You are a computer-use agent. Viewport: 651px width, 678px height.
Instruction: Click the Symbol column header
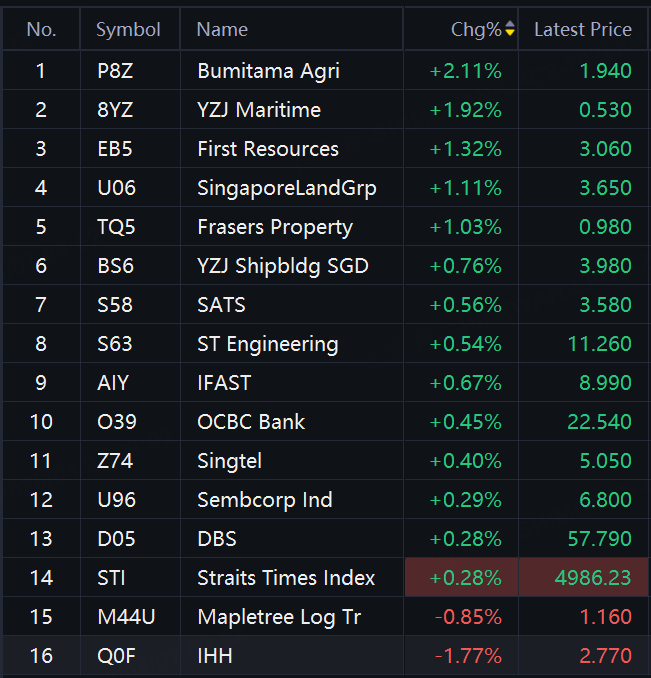tap(128, 30)
